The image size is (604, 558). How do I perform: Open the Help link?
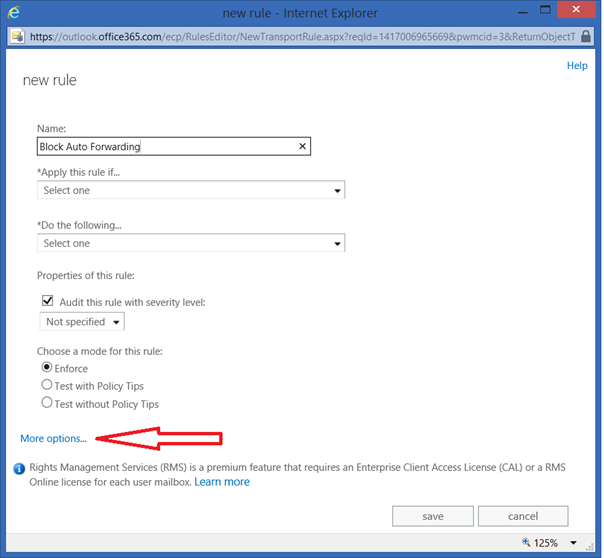click(577, 66)
